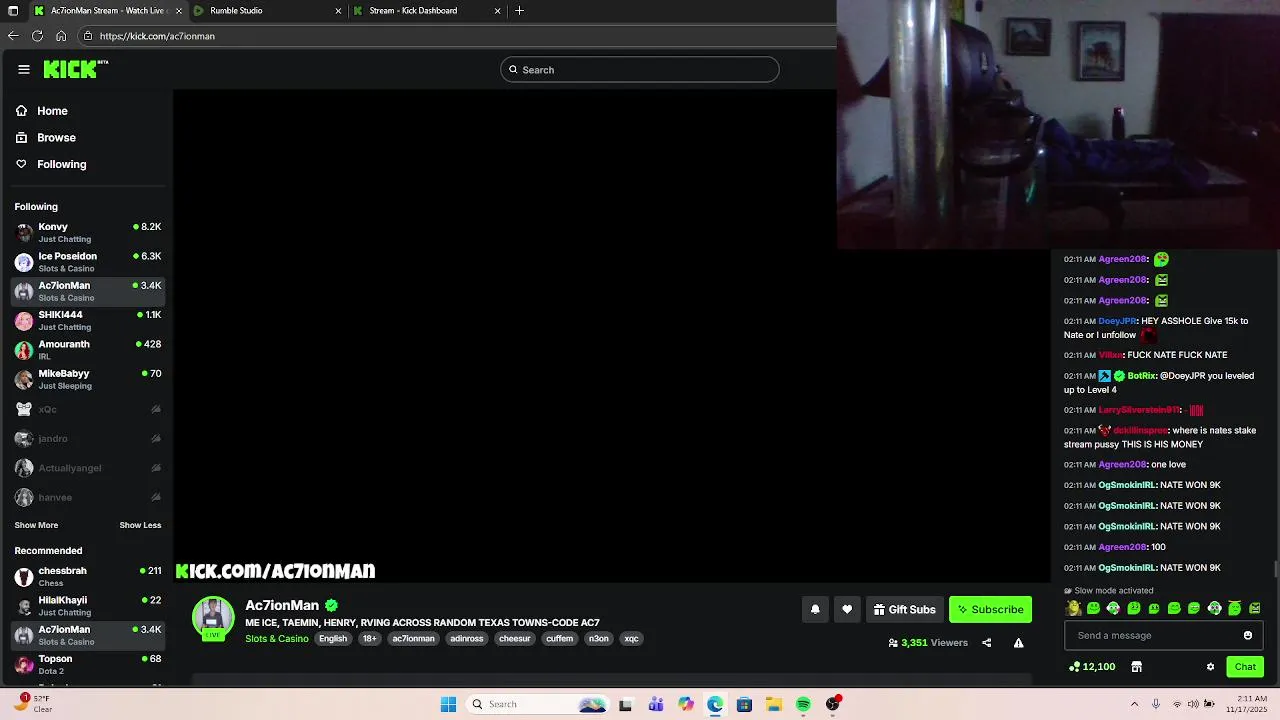The width and height of the screenshot is (1280, 720).
Task: Open Windows Start menu
Action: (x=448, y=704)
